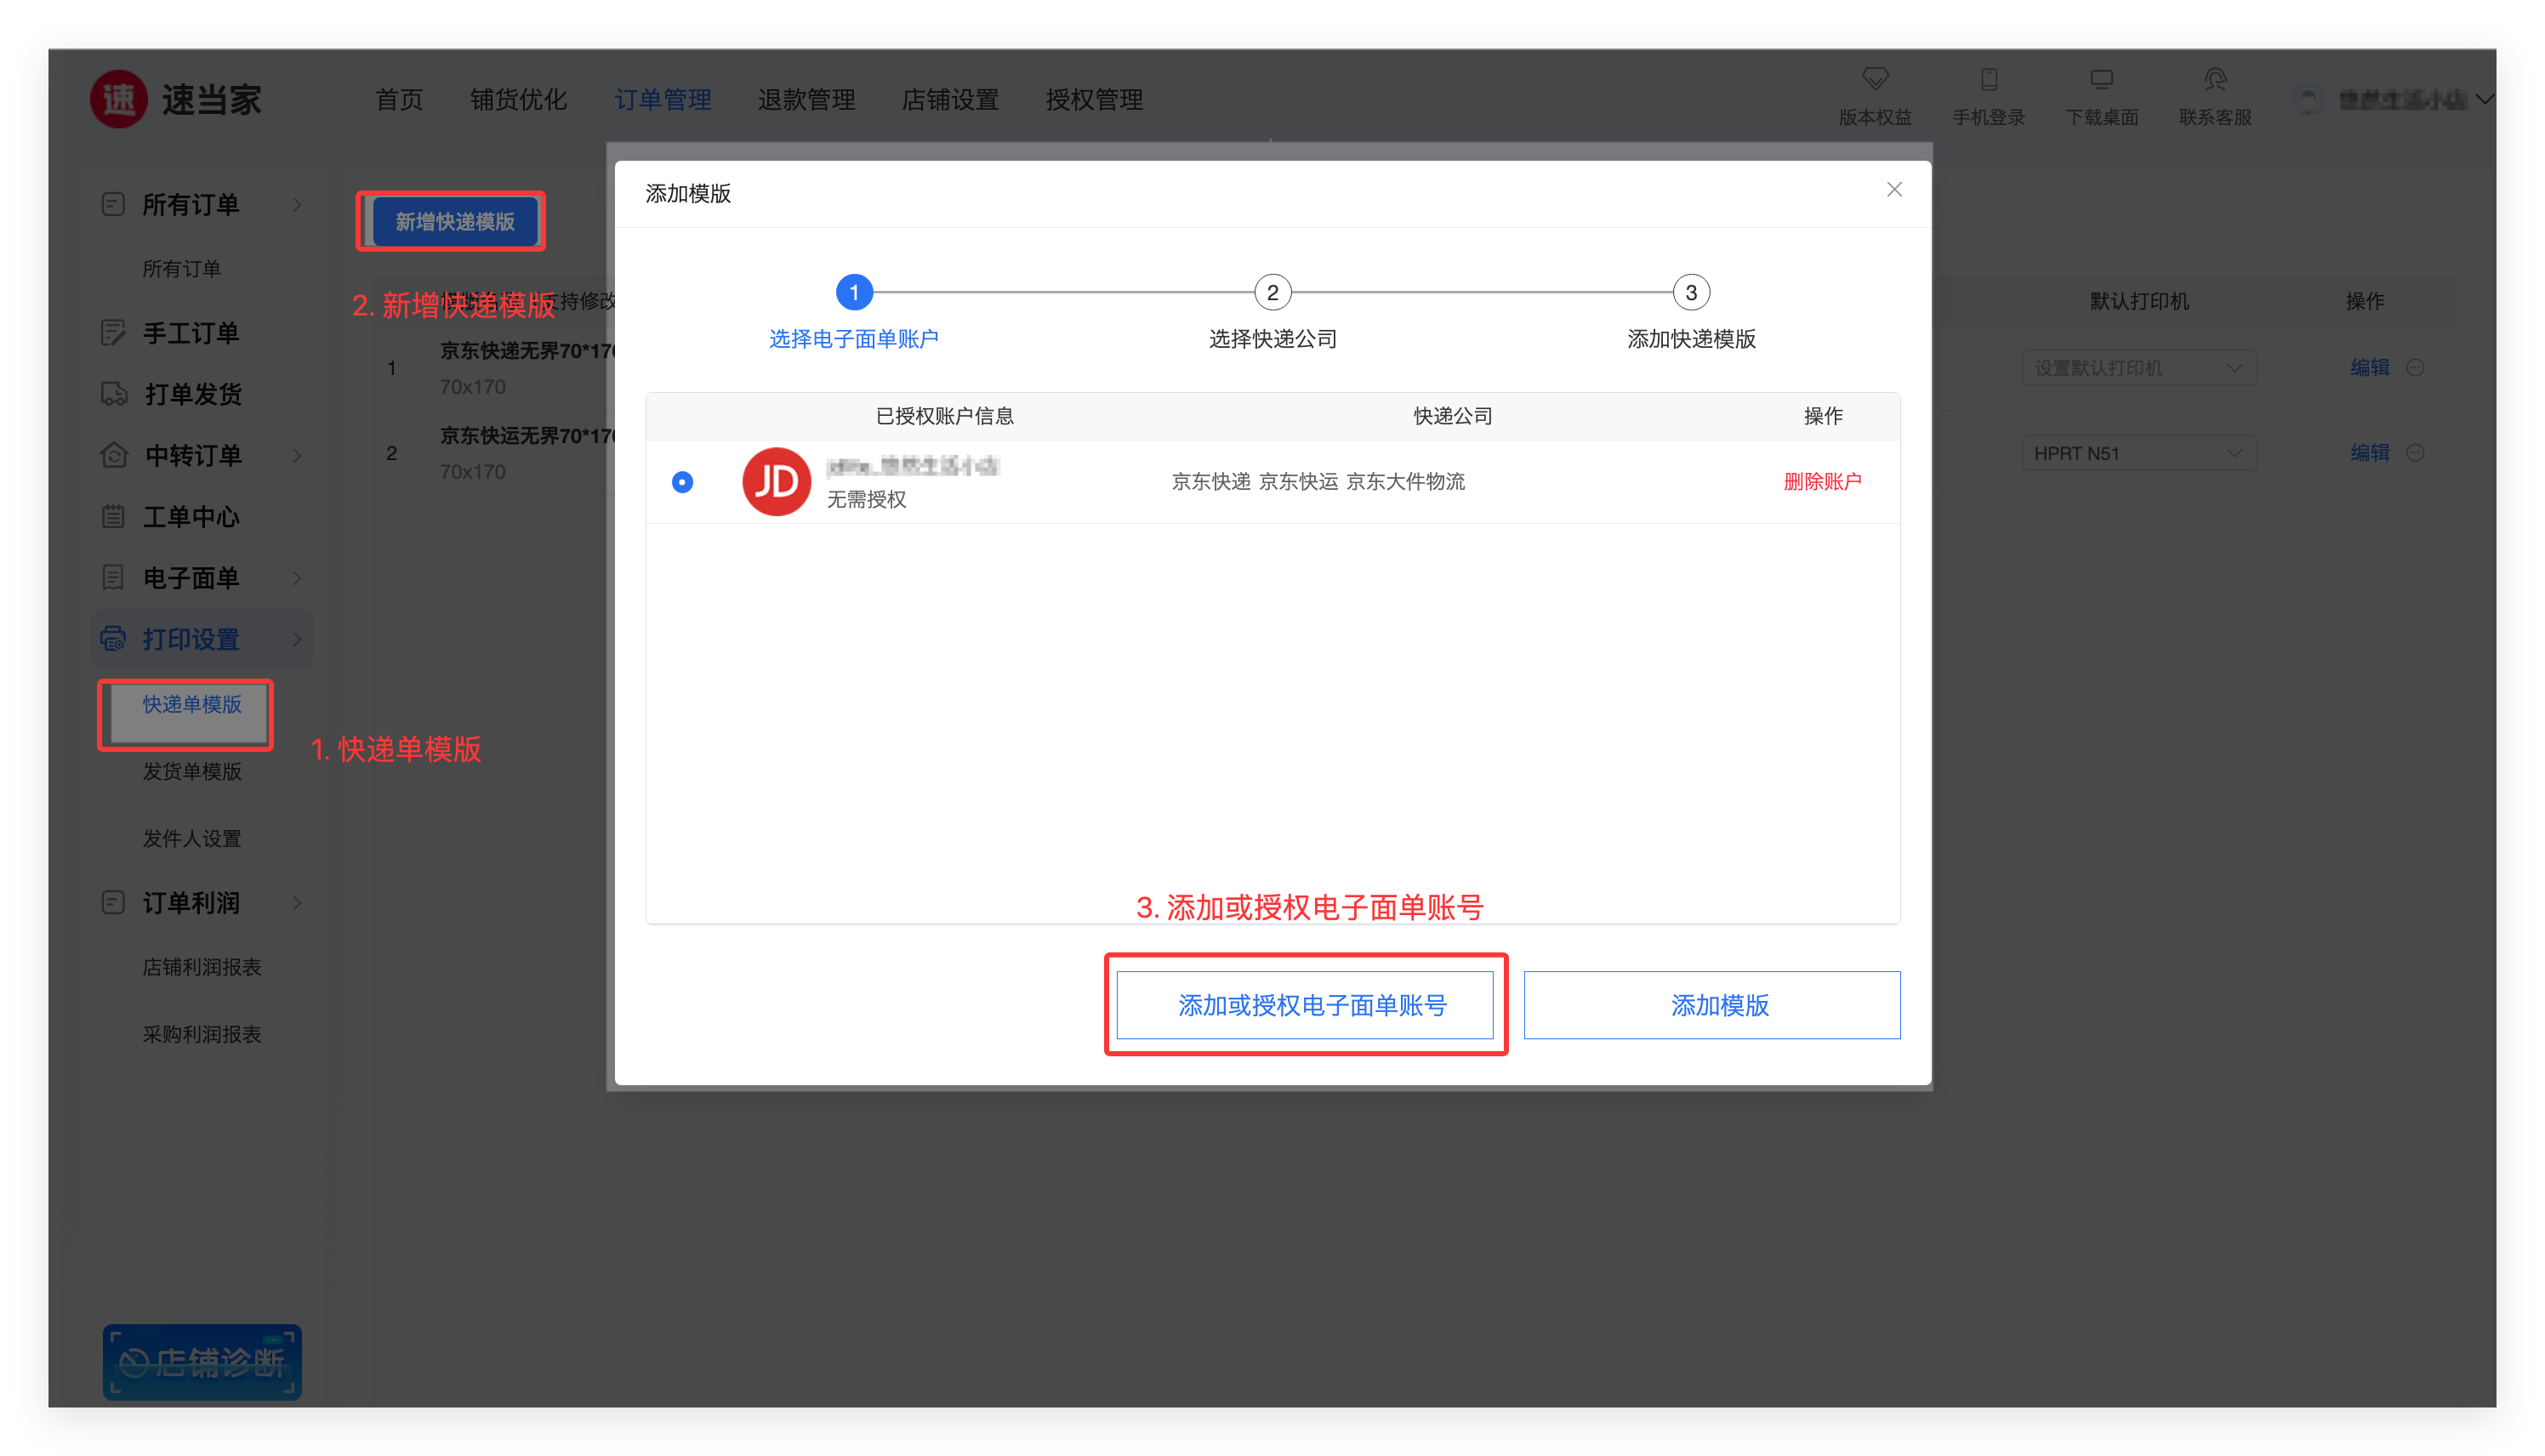The image size is (2545, 1456).
Task: Click the JD account avatar icon
Action: (x=776, y=482)
